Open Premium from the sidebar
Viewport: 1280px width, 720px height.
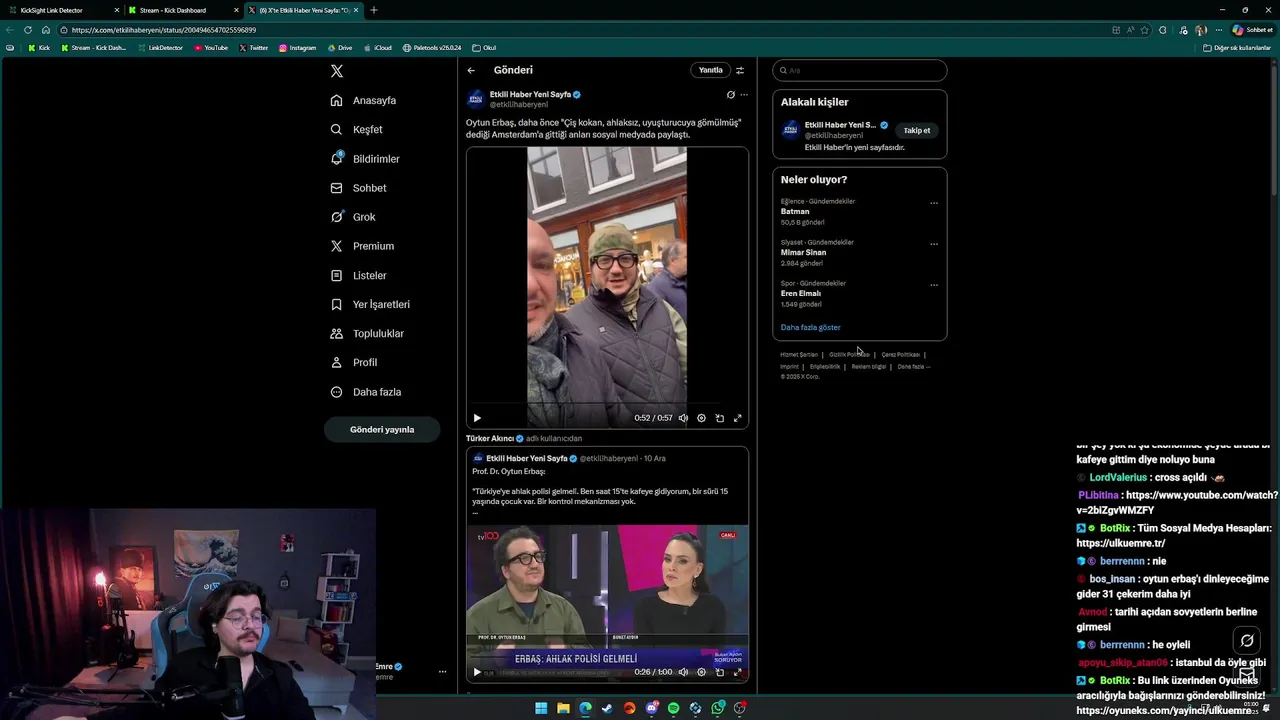pyautogui.click(x=362, y=246)
